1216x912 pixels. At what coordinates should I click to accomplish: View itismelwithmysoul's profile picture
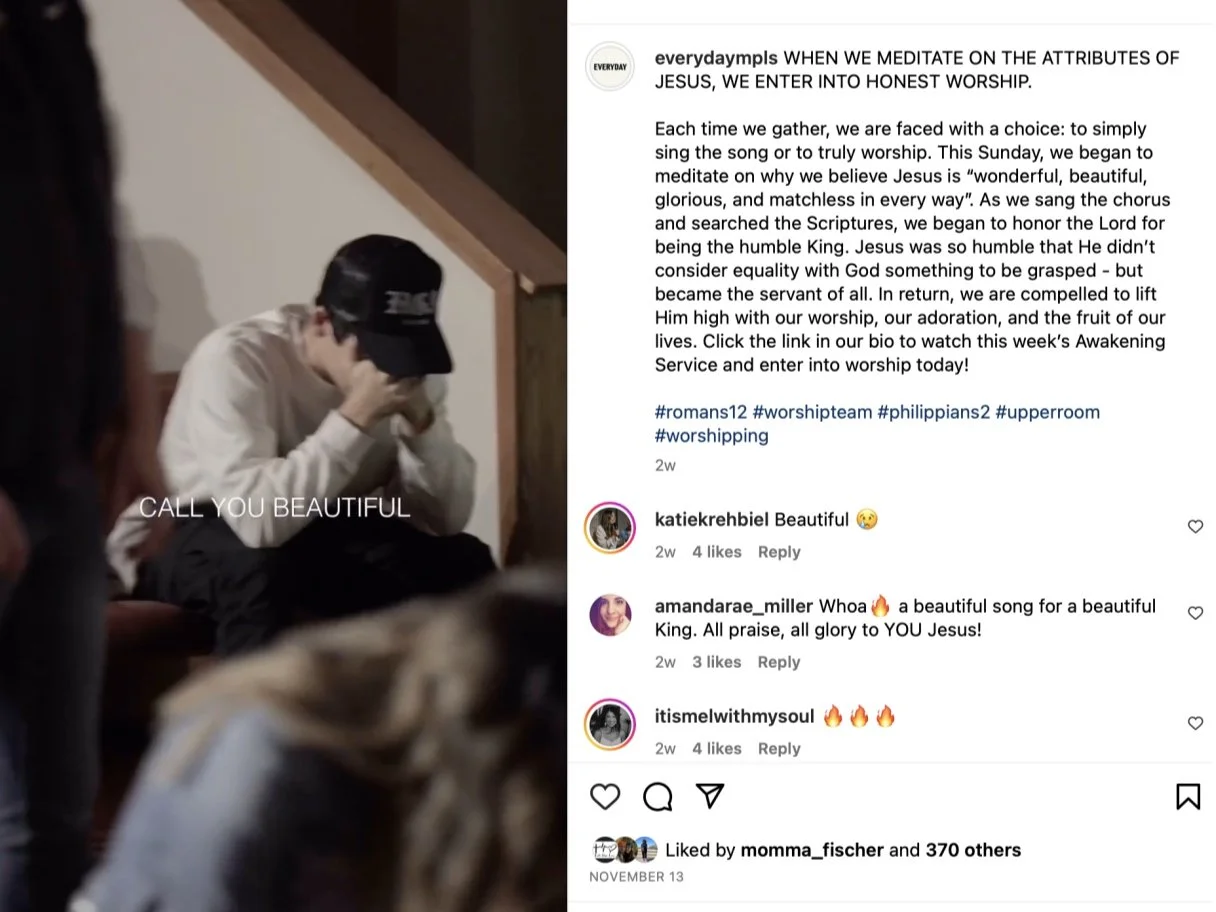tap(610, 724)
